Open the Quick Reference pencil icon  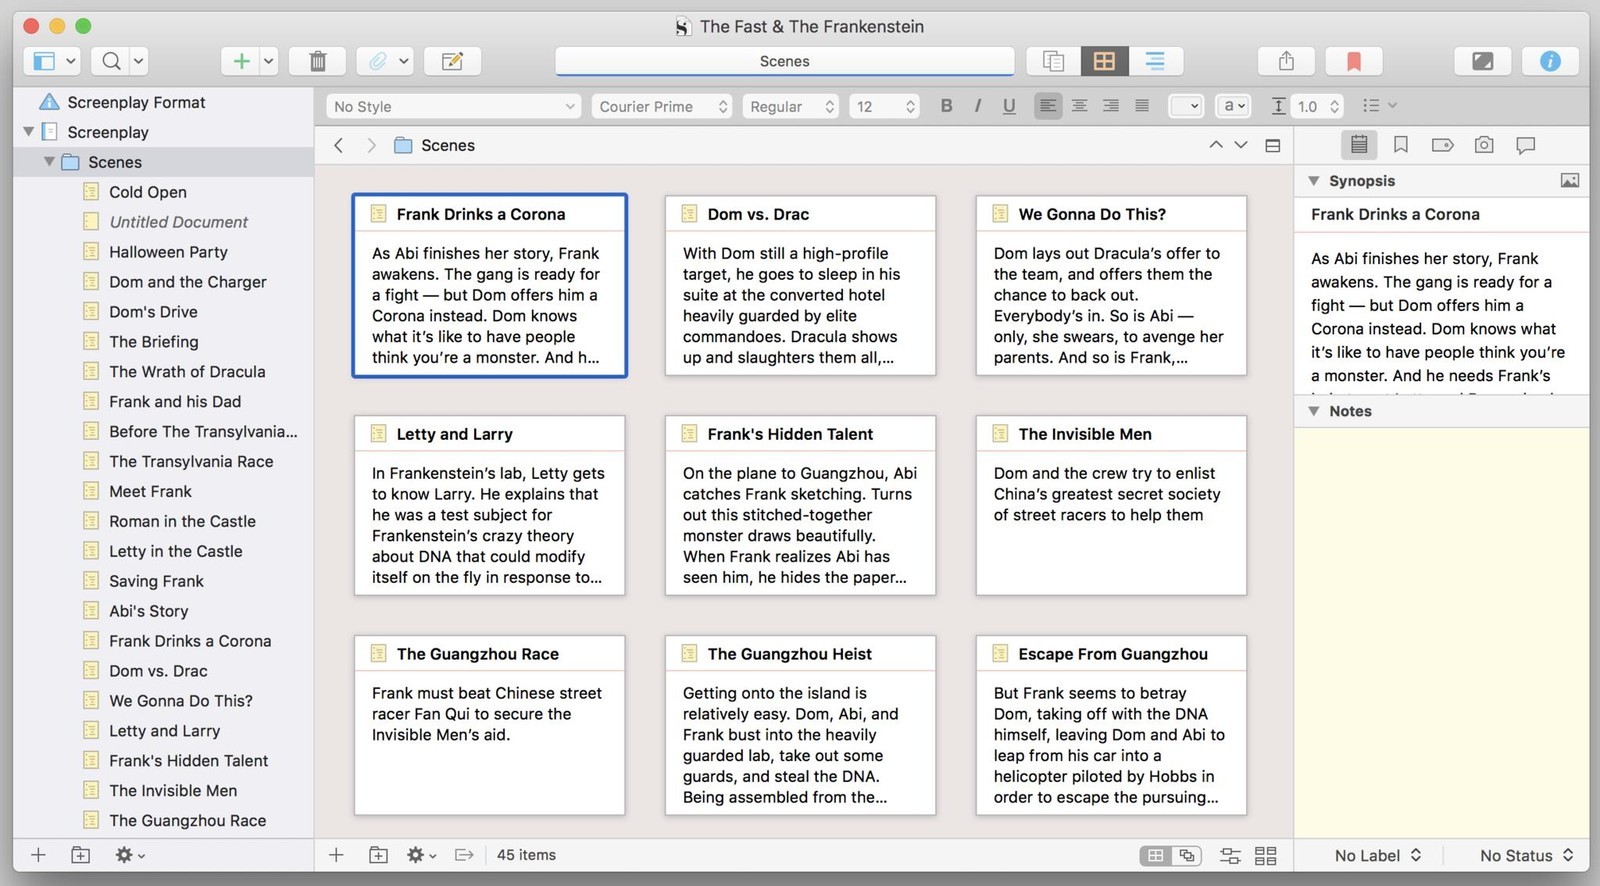452,61
